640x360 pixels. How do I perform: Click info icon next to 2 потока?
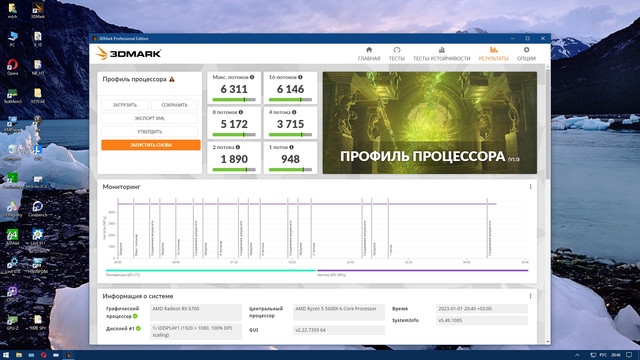click(x=238, y=147)
